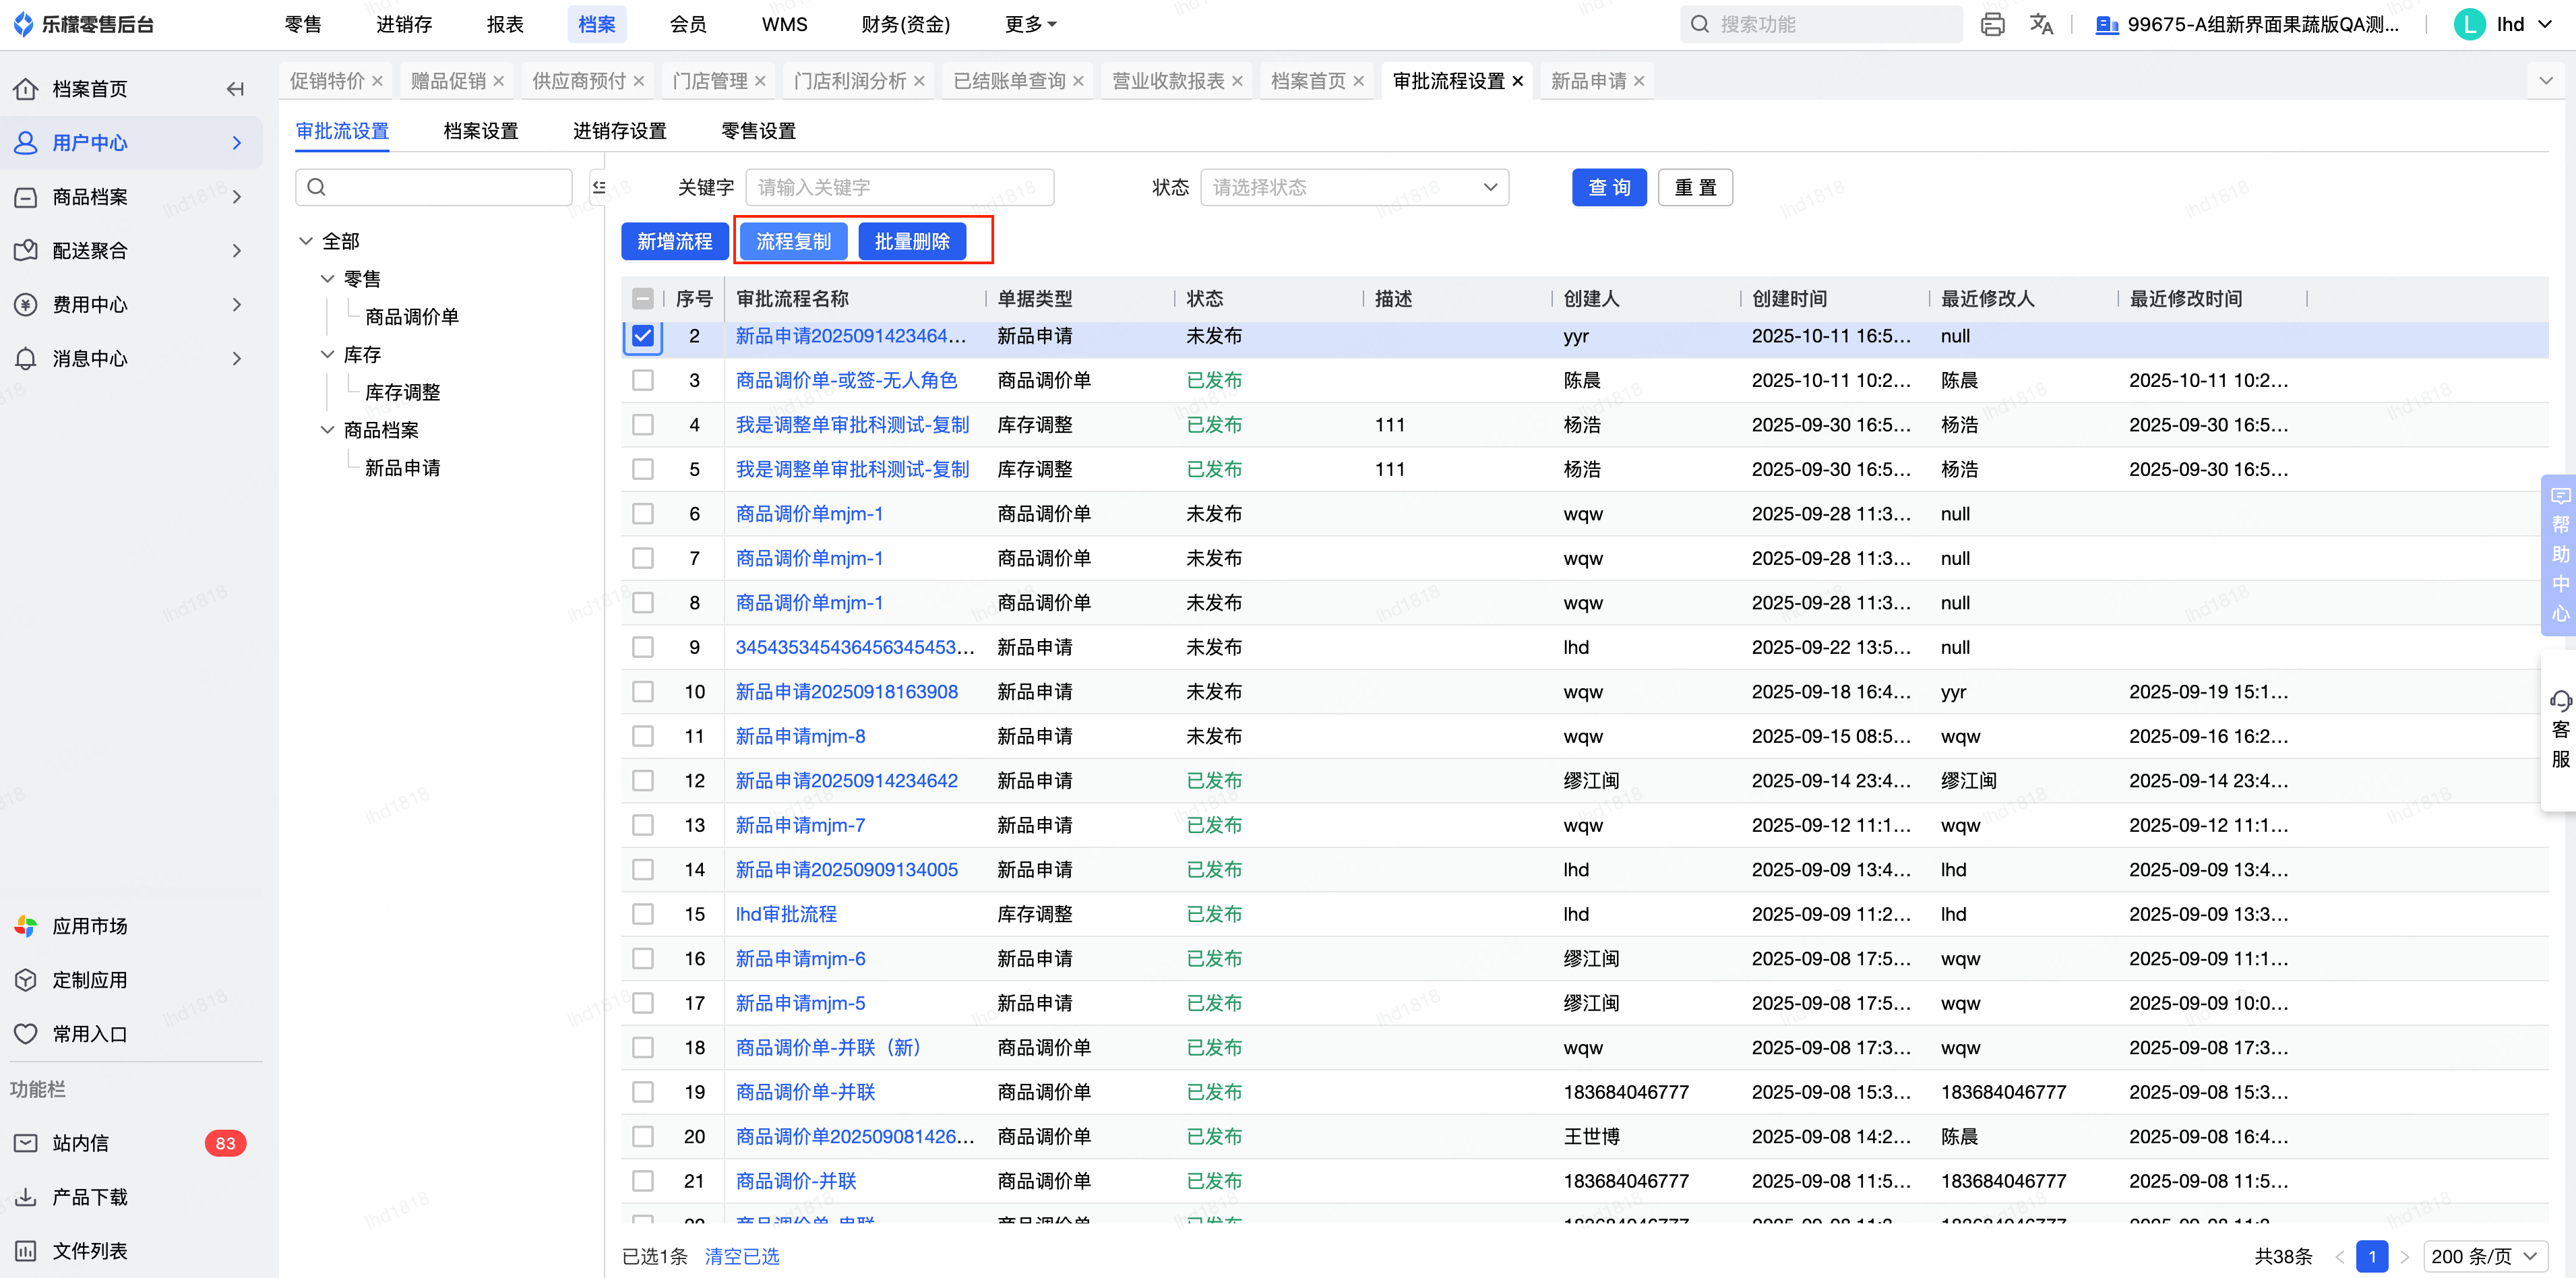Image resolution: width=2576 pixels, height=1278 pixels.
Task: Switch to the 档案设置 tab
Action: (x=481, y=131)
